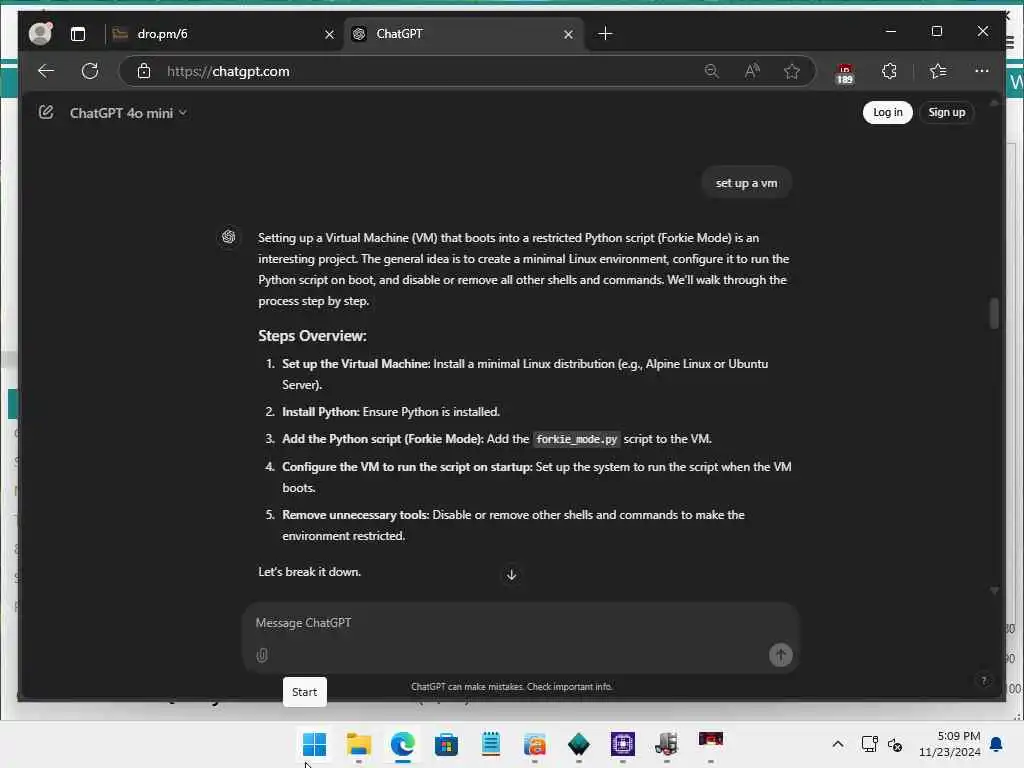The height and width of the screenshot is (768, 1024).
Task: Open the Windows Start menu
Action: click(314, 744)
